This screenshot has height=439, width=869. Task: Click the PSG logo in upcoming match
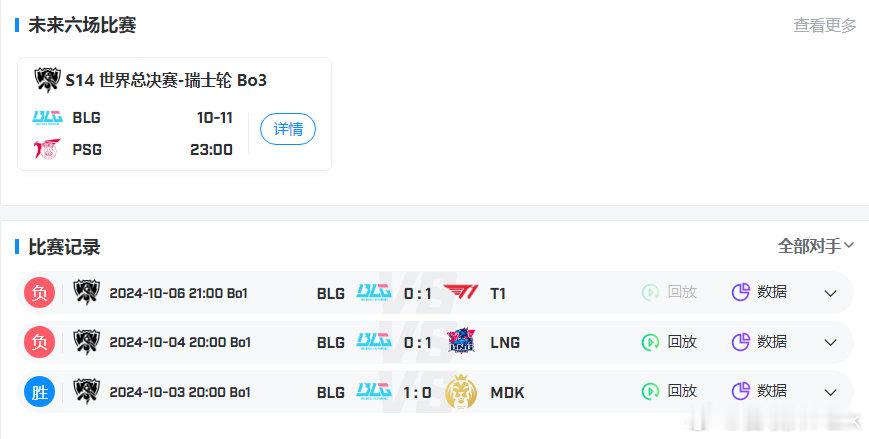(x=47, y=149)
